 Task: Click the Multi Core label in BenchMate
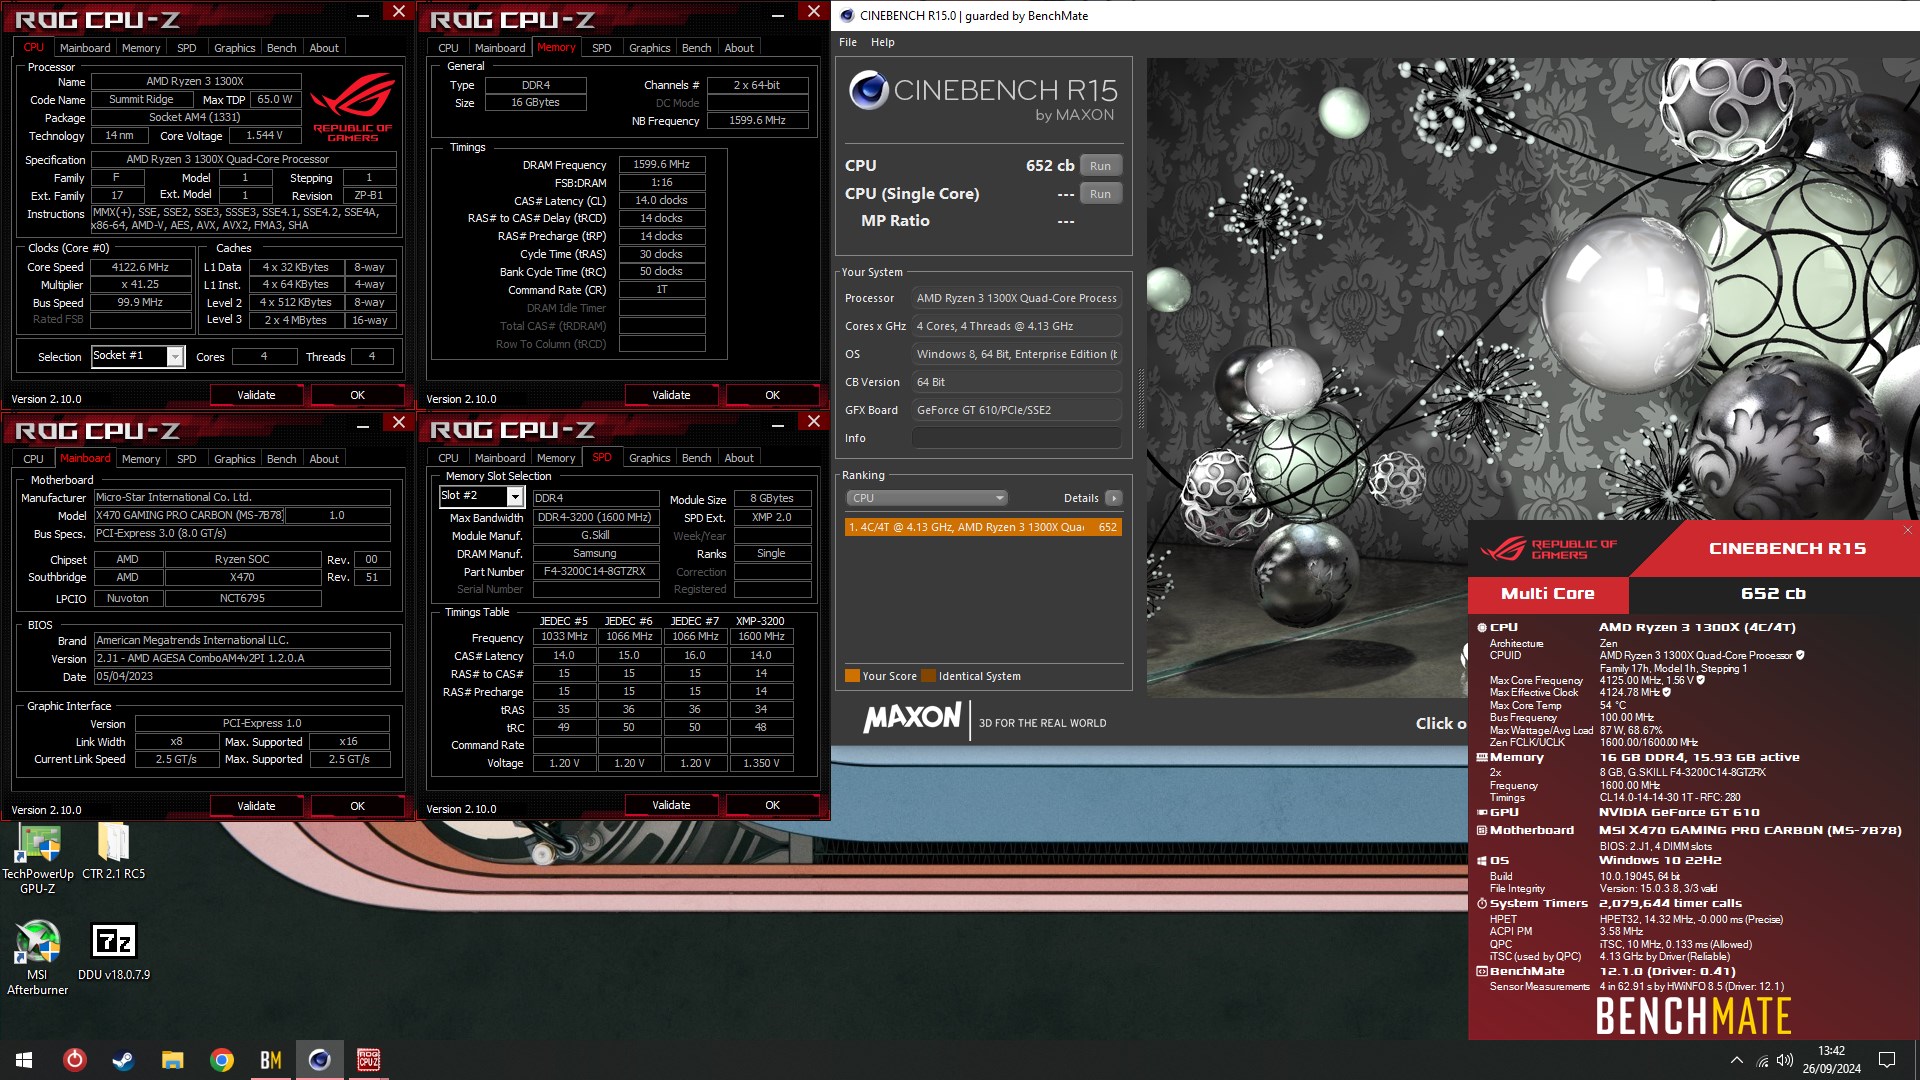click(x=1547, y=594)
